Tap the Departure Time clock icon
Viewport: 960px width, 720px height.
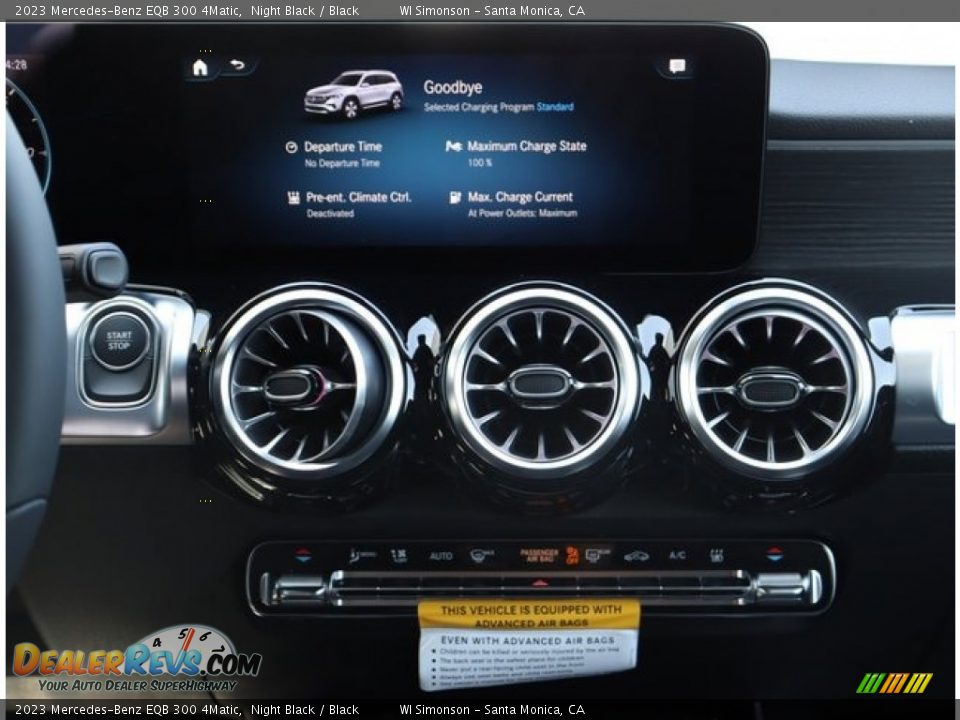point(291,147)
